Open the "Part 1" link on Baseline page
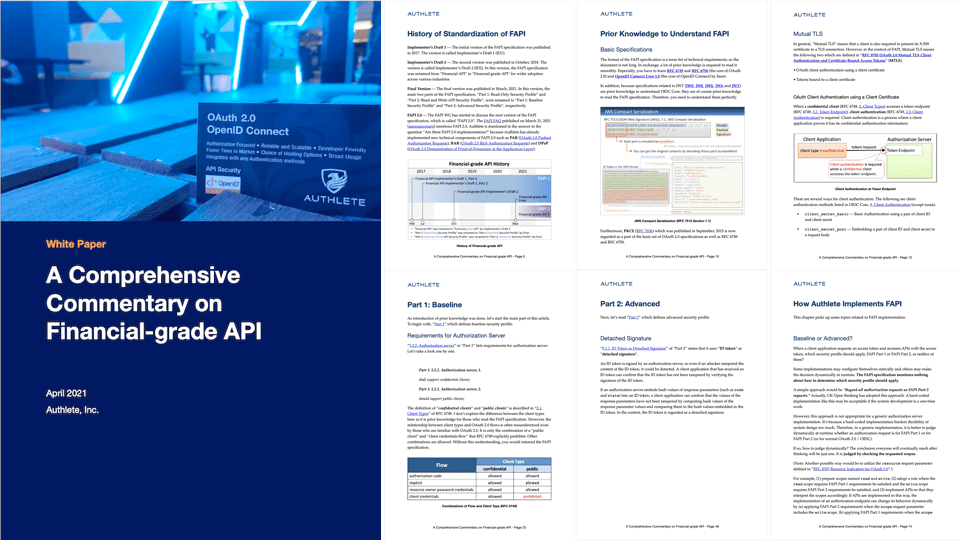960x540 pixels. pyautogui.click(x=439, y=324)
